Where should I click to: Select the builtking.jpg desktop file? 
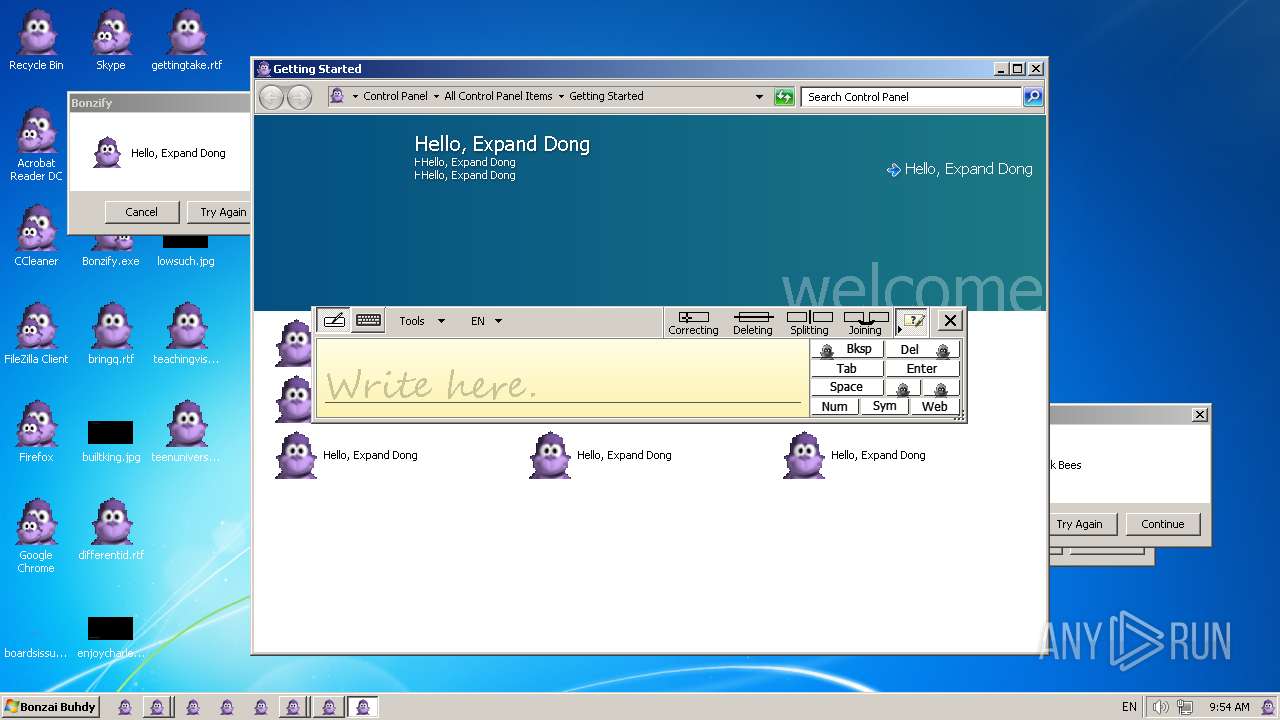[x=111, y=440]
